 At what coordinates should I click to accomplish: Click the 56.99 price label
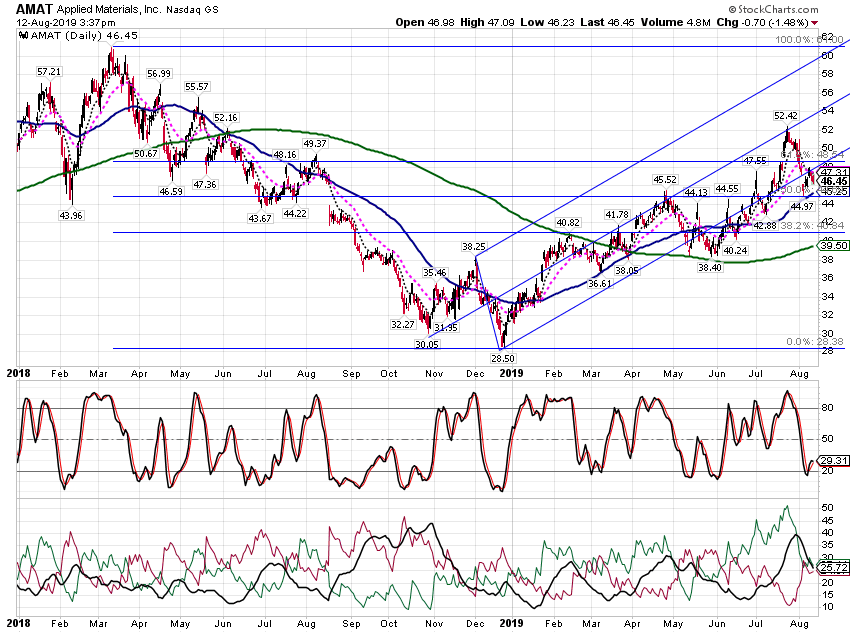[158, 74]
